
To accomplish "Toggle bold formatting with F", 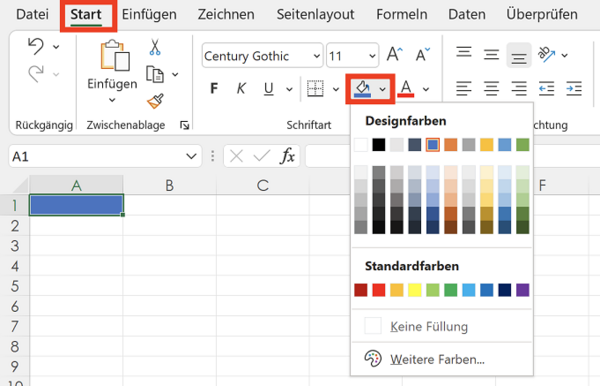I will 214,89.
